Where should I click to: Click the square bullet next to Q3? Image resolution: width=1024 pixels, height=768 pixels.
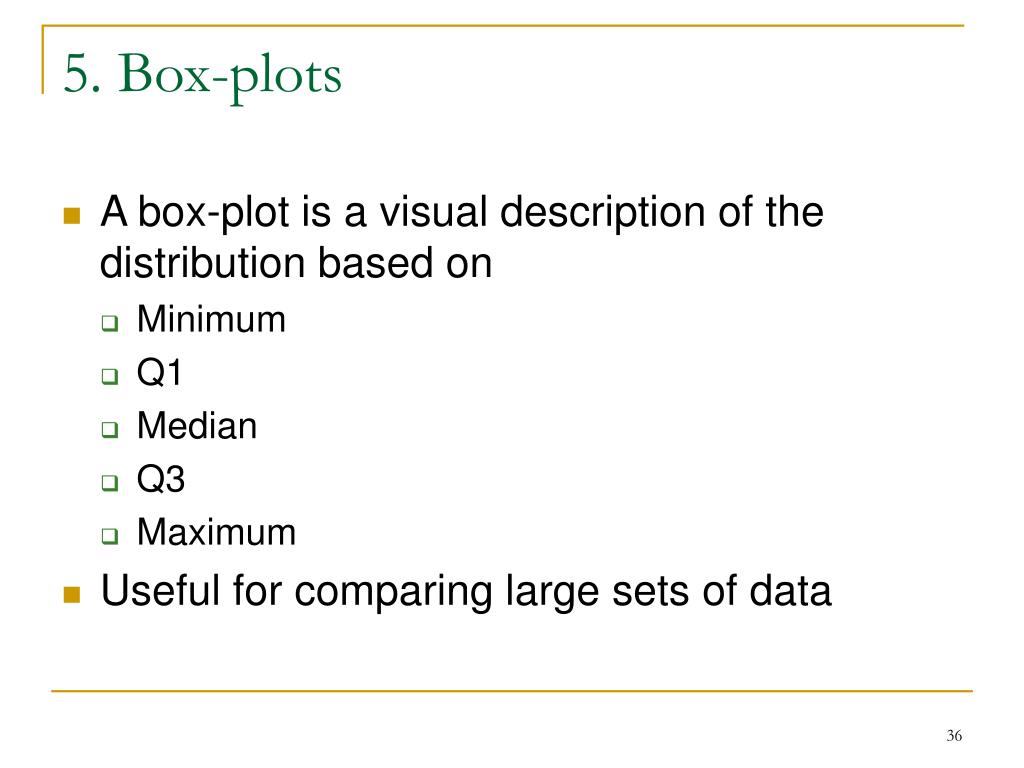[110, 483]
